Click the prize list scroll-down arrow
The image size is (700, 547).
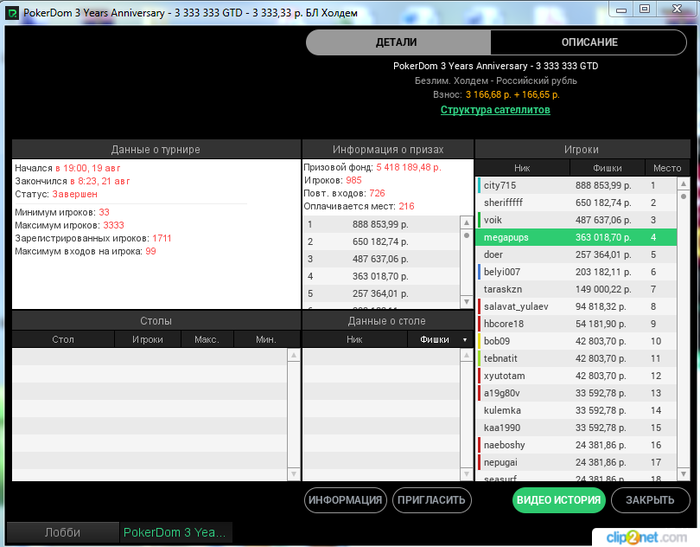tap(467, 301)
